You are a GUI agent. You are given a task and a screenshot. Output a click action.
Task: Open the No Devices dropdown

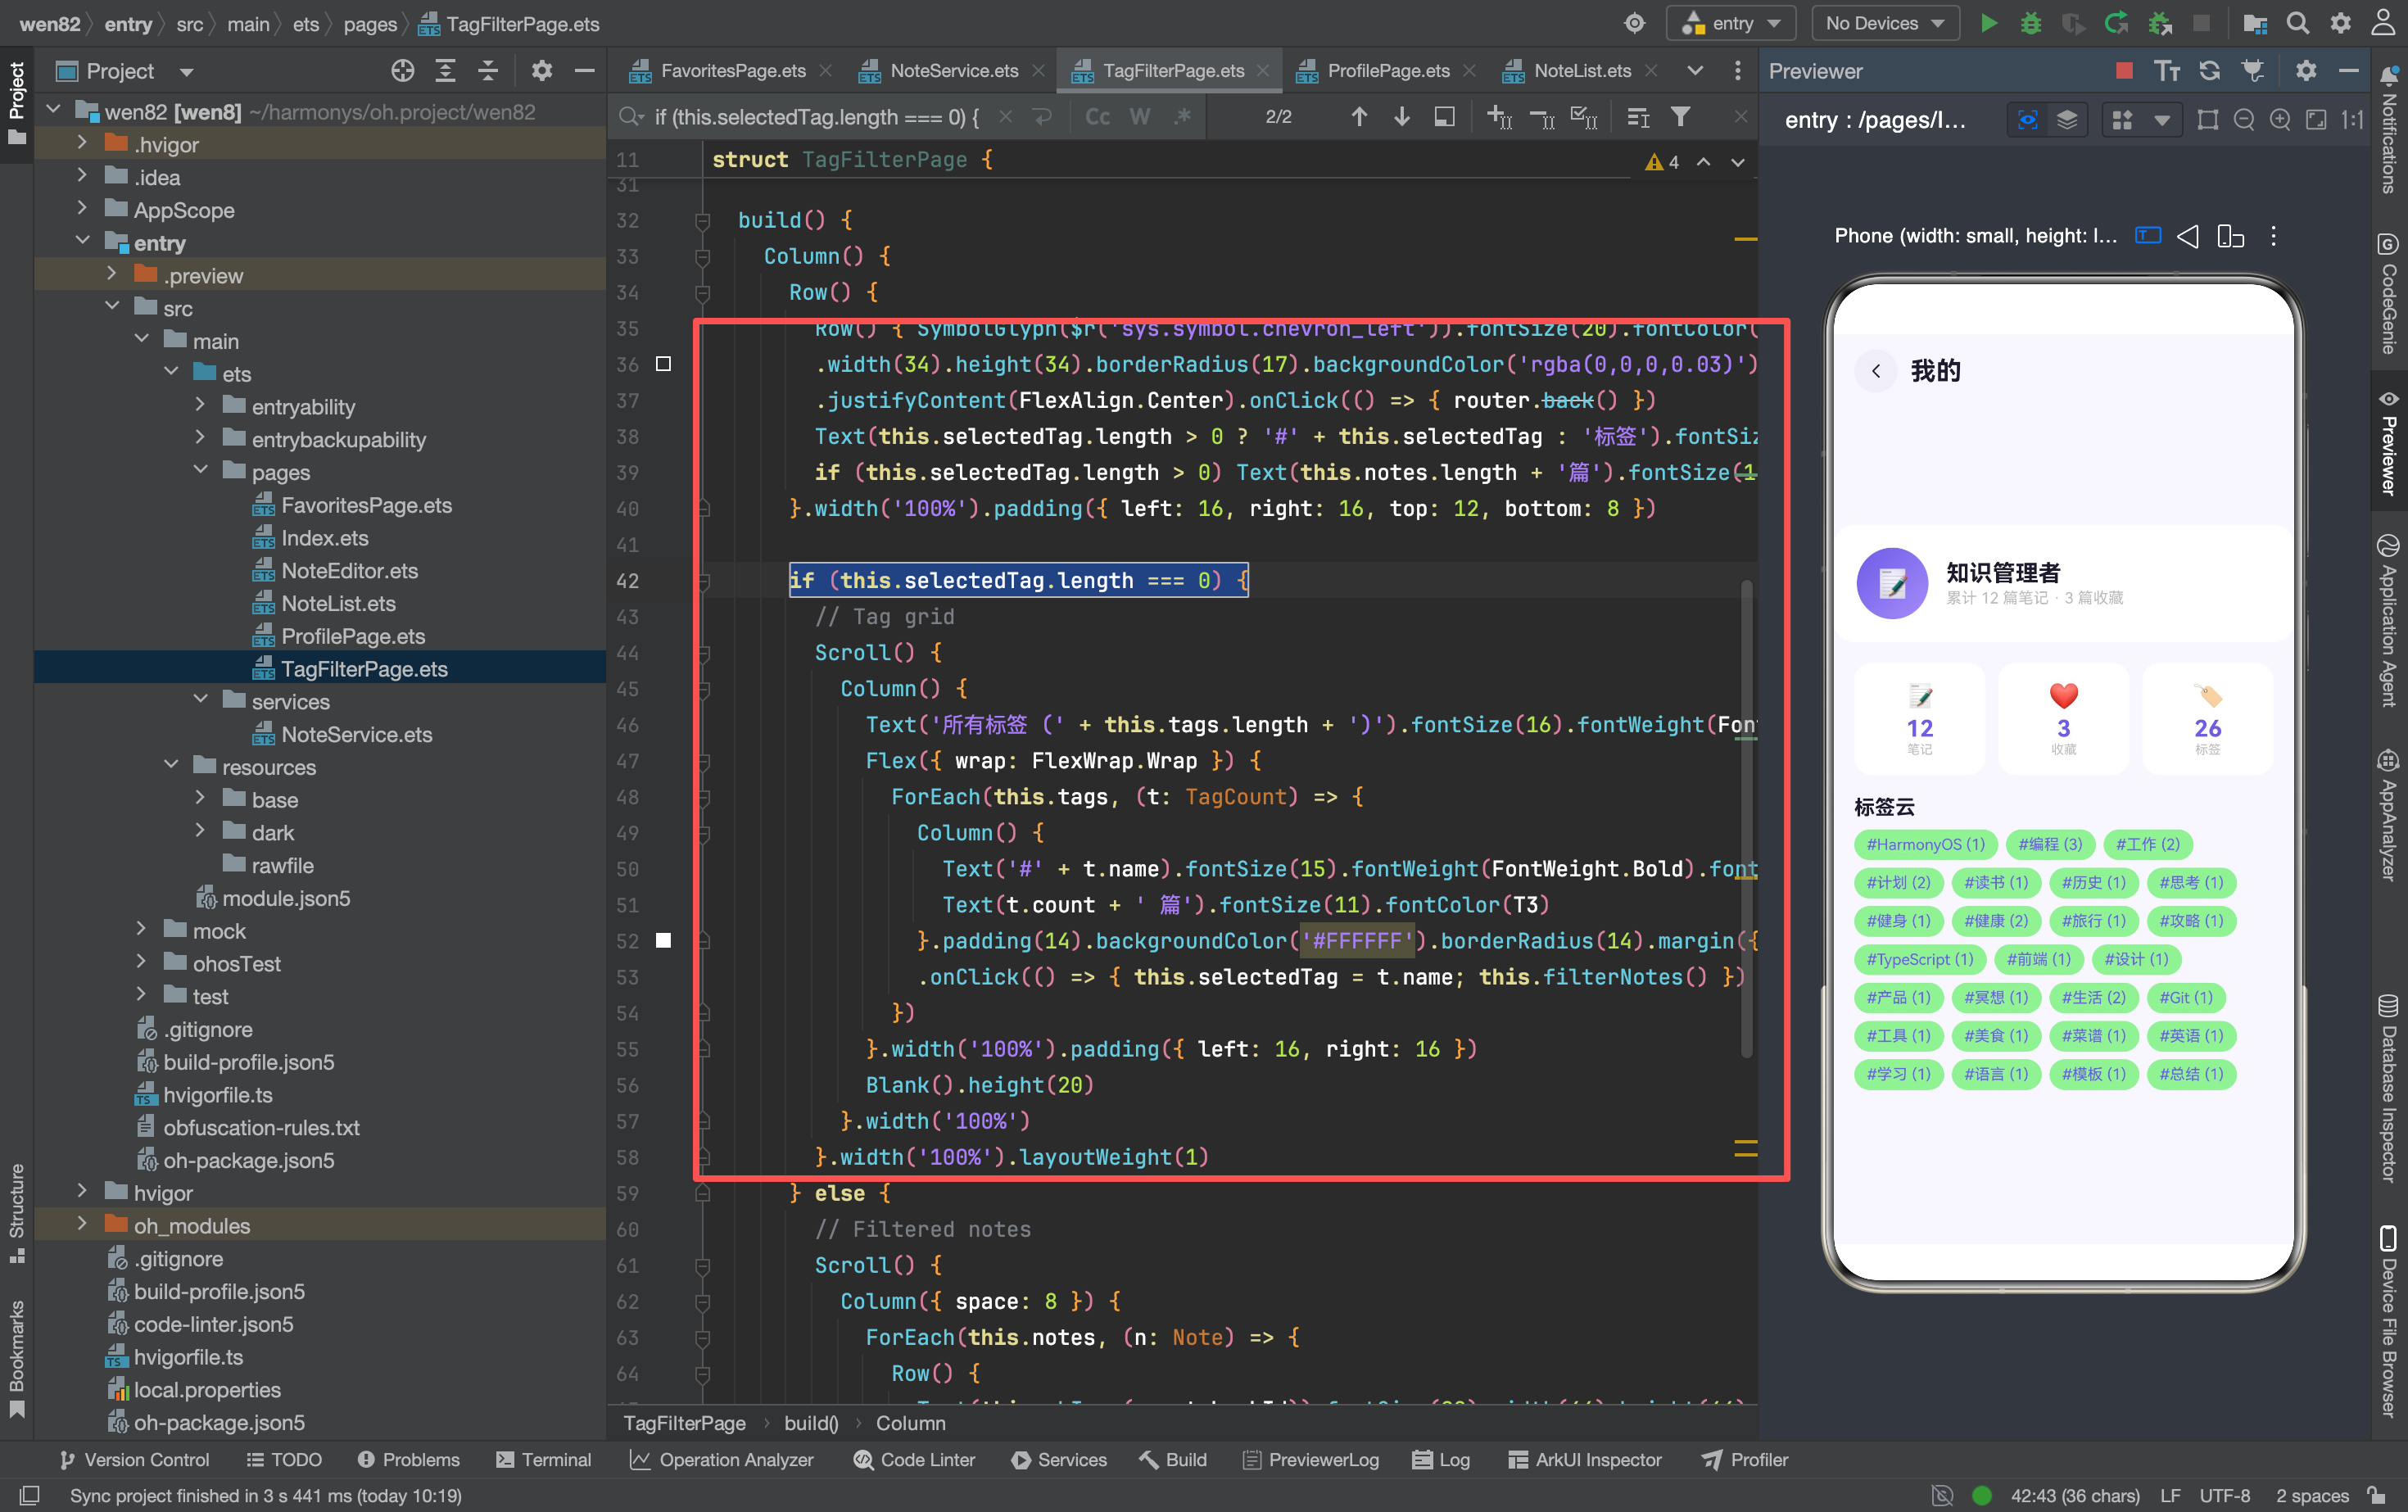(x=1884, y=23)
